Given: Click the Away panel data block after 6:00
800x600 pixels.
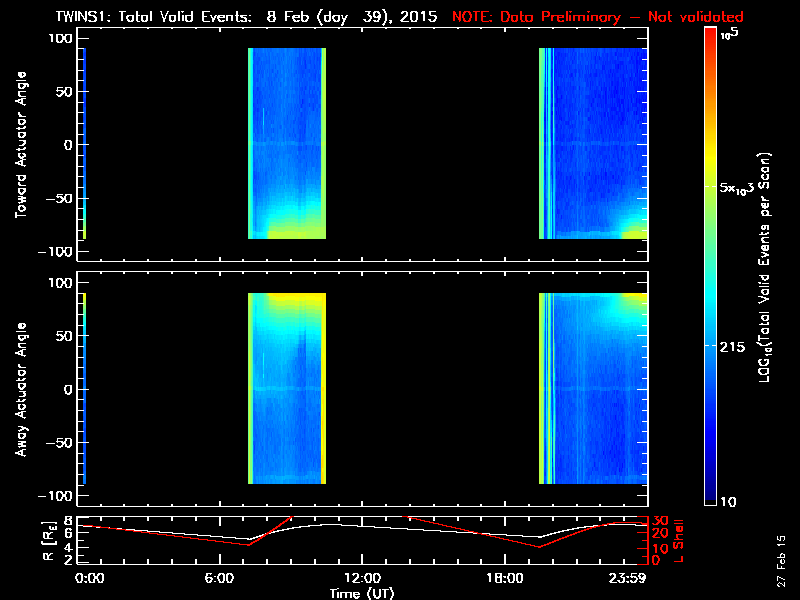Looking at the screenshot, I should point(287,388).
